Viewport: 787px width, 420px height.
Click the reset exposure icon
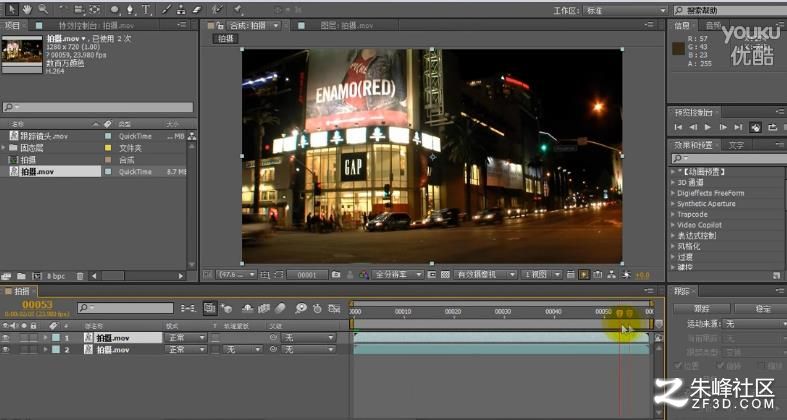[626, 274]
